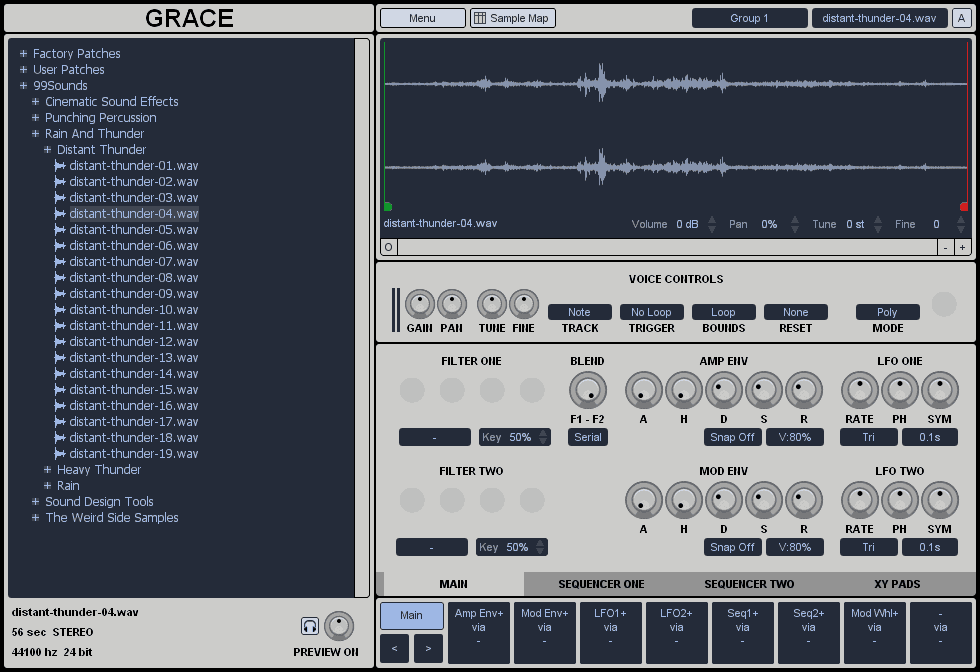Click the waveform zoom in plus button
Image resolution: width=980 pixels, height=672 pixels.
[x=962, y=247]
